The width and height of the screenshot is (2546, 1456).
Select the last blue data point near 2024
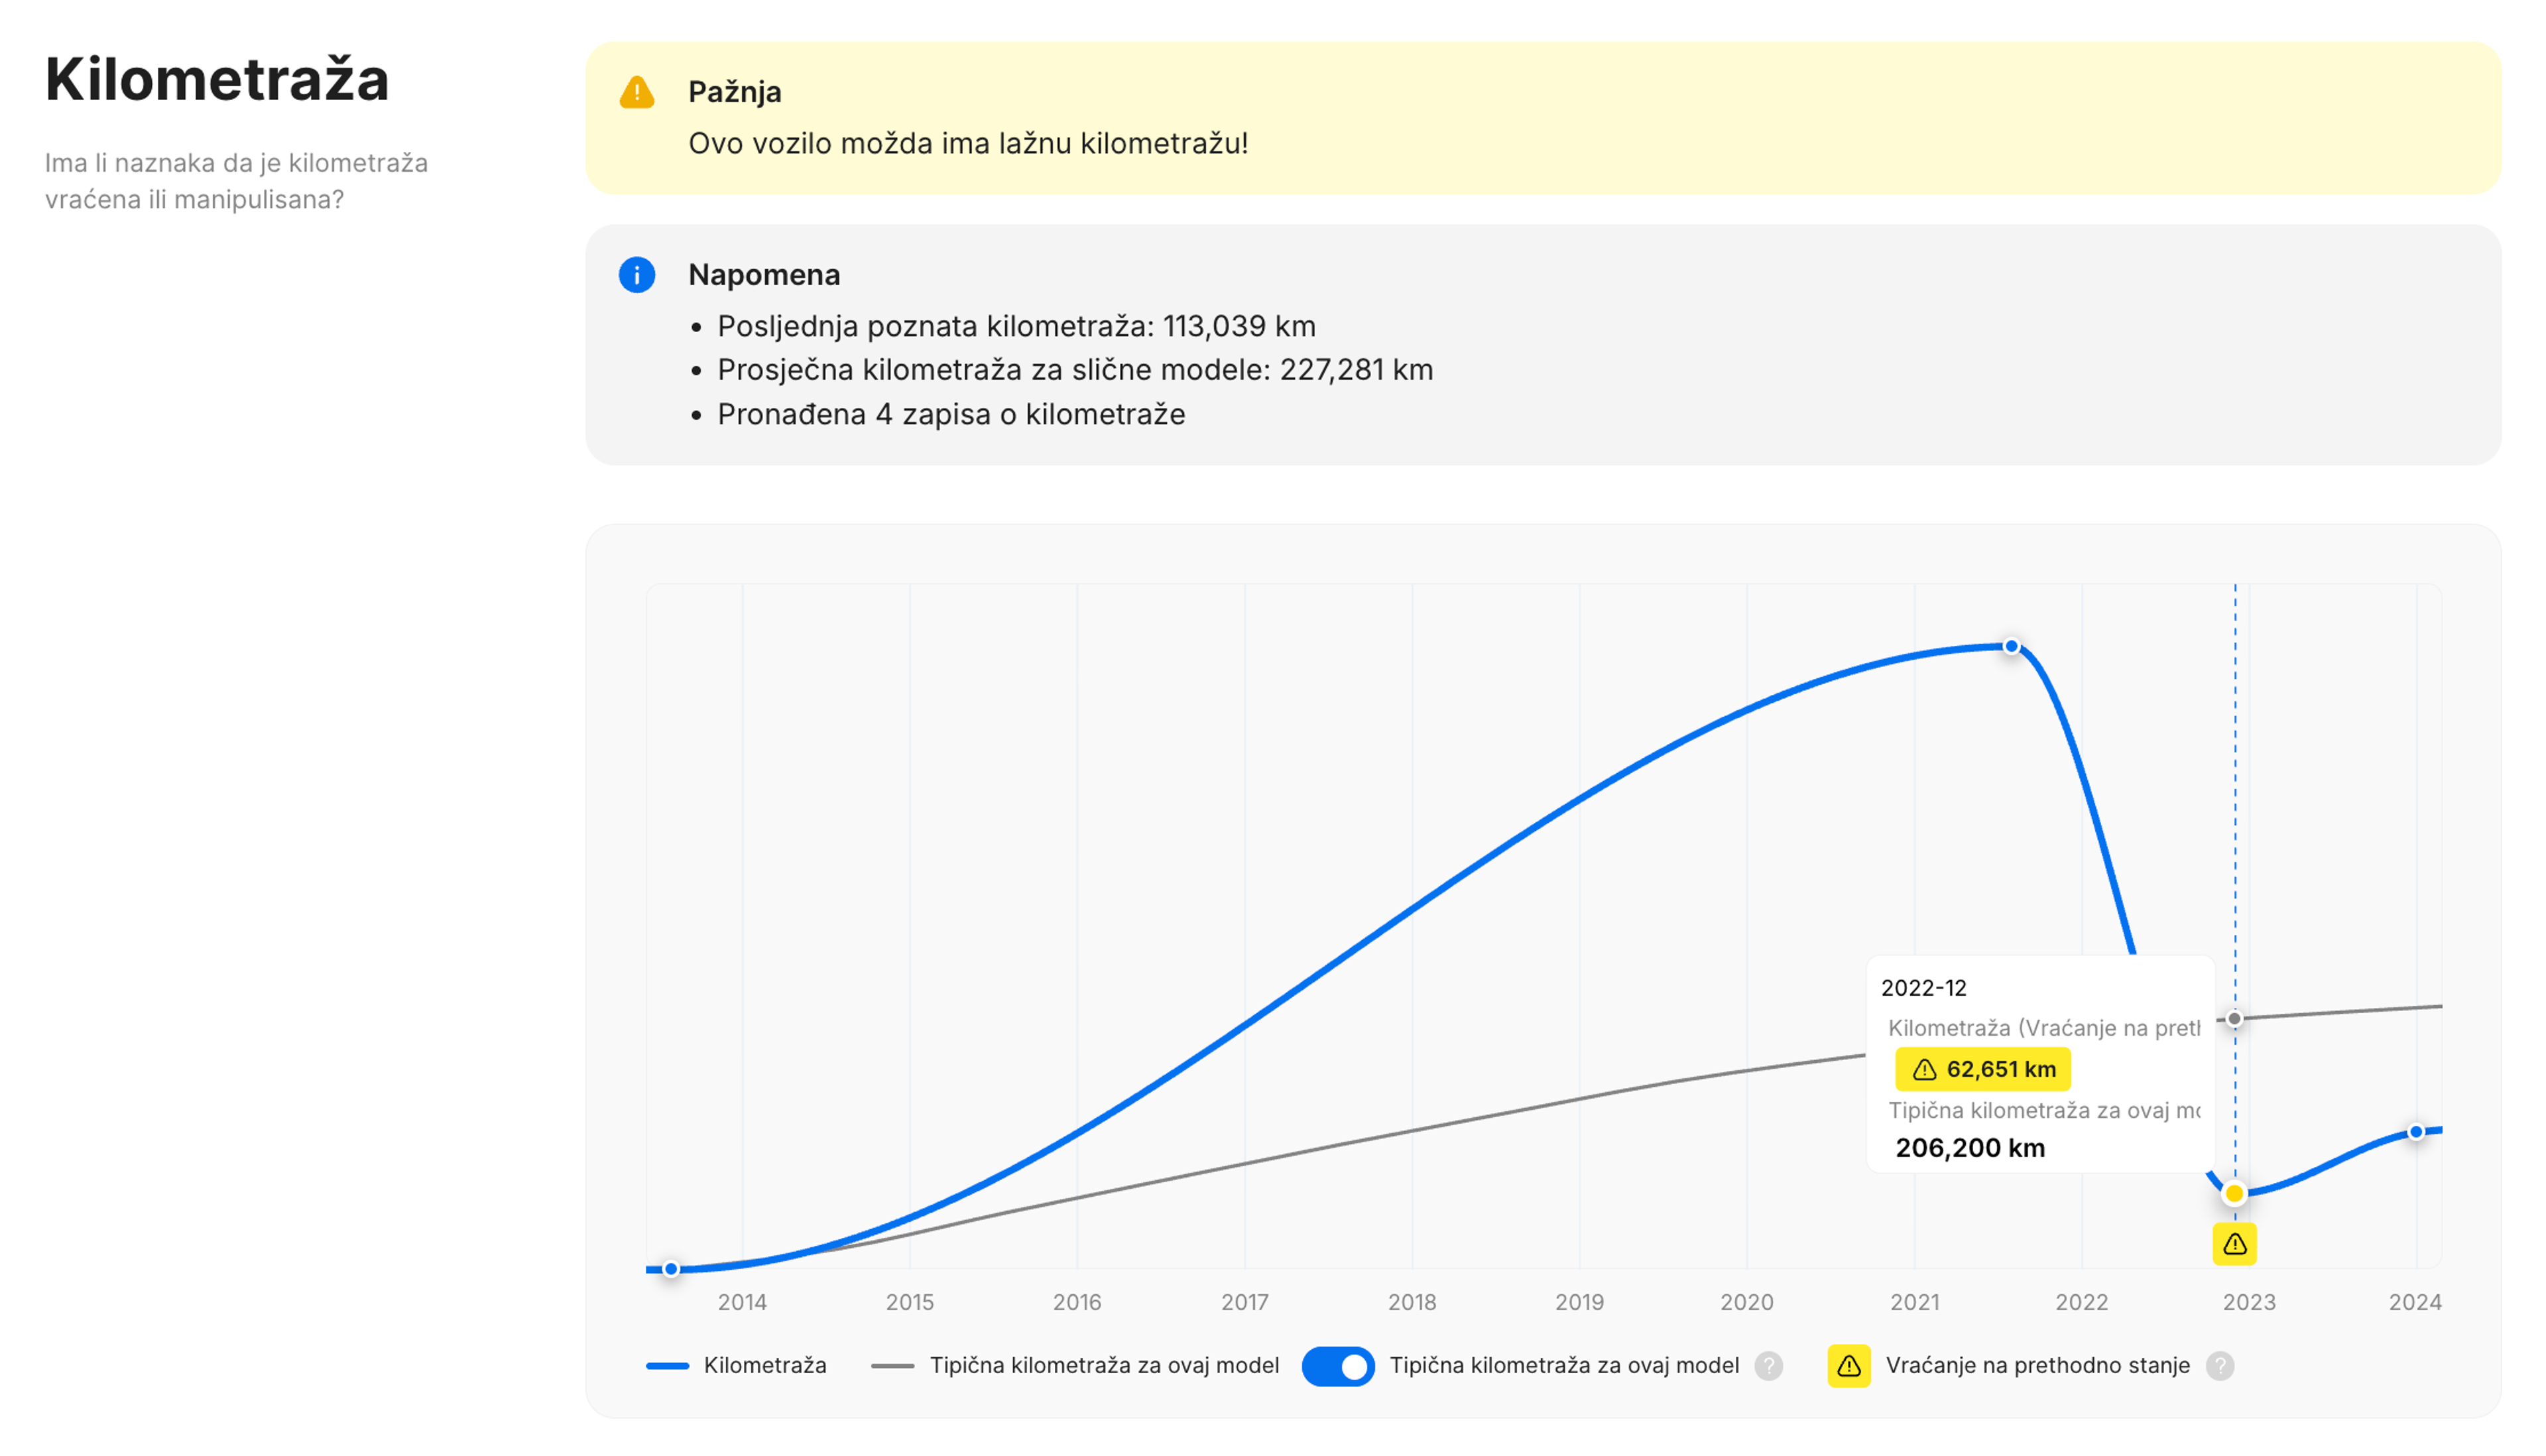click(2416, 1132)
